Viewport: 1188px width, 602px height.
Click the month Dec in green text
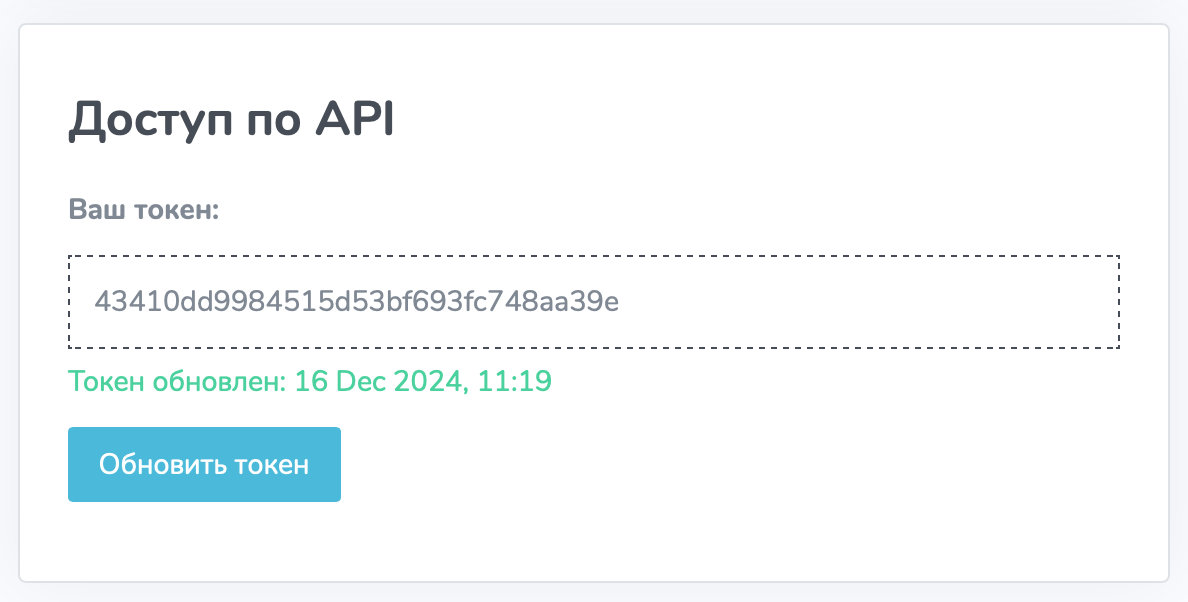tap(360, 380)
